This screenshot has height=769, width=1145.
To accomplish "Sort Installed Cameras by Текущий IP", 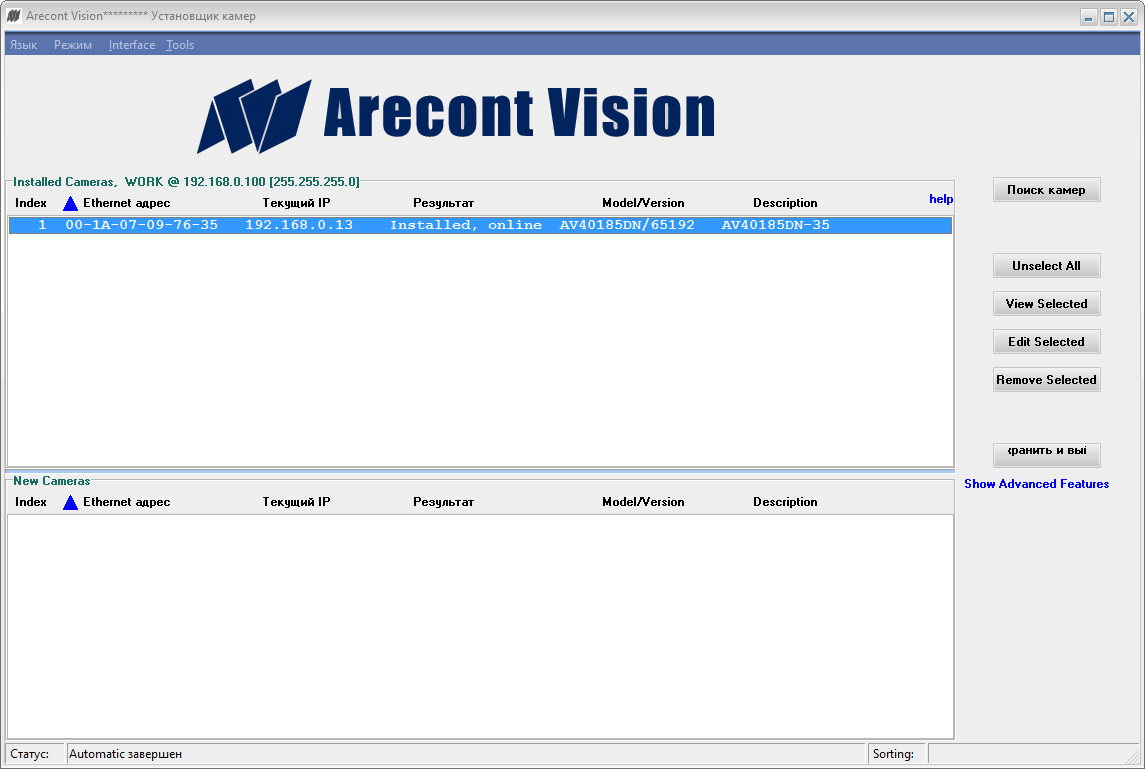I will [x=296, y=203].
